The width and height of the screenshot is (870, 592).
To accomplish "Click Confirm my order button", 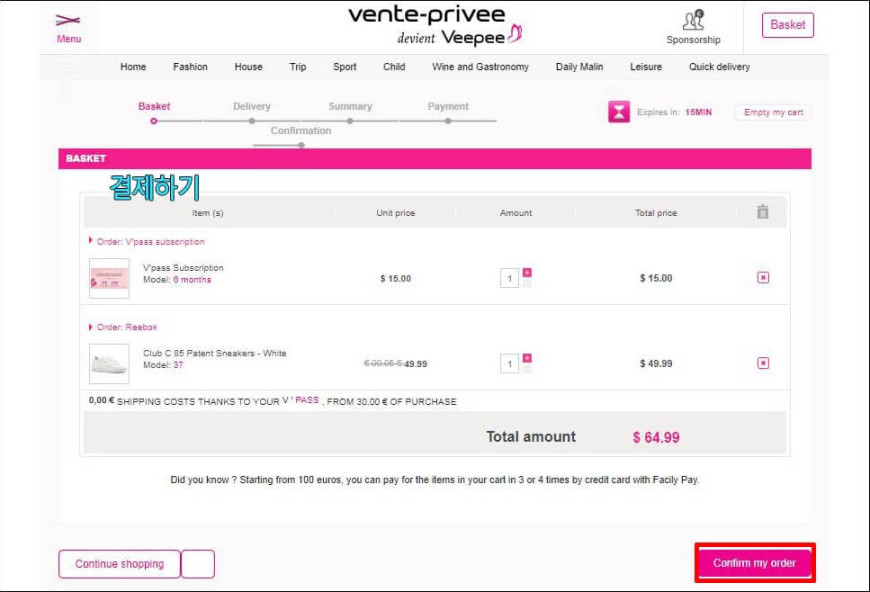I will click(755, 563).
